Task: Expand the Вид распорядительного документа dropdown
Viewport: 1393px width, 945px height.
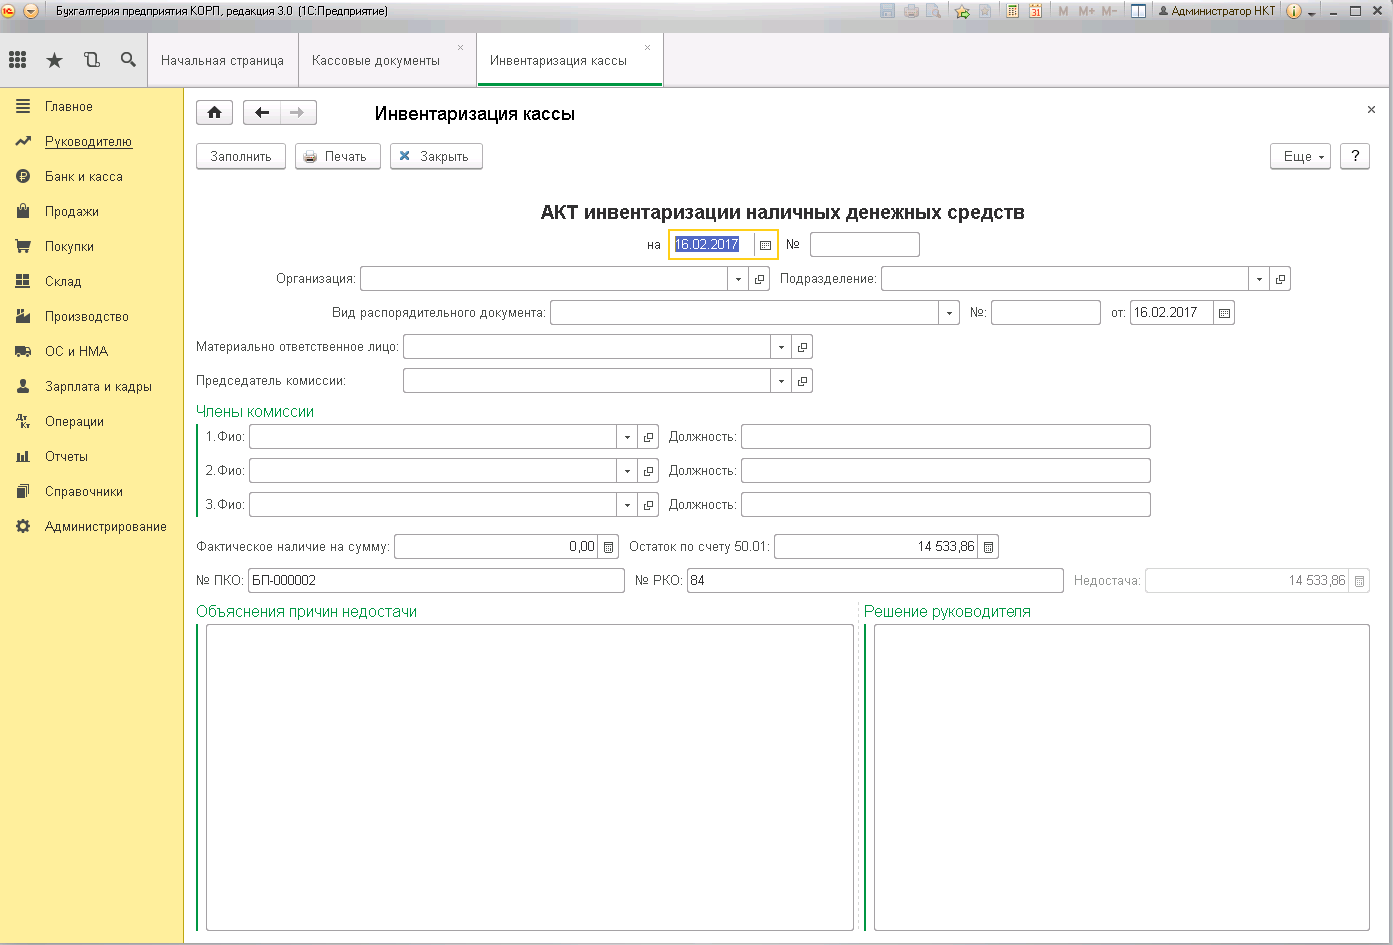Action: coord(949,313)
